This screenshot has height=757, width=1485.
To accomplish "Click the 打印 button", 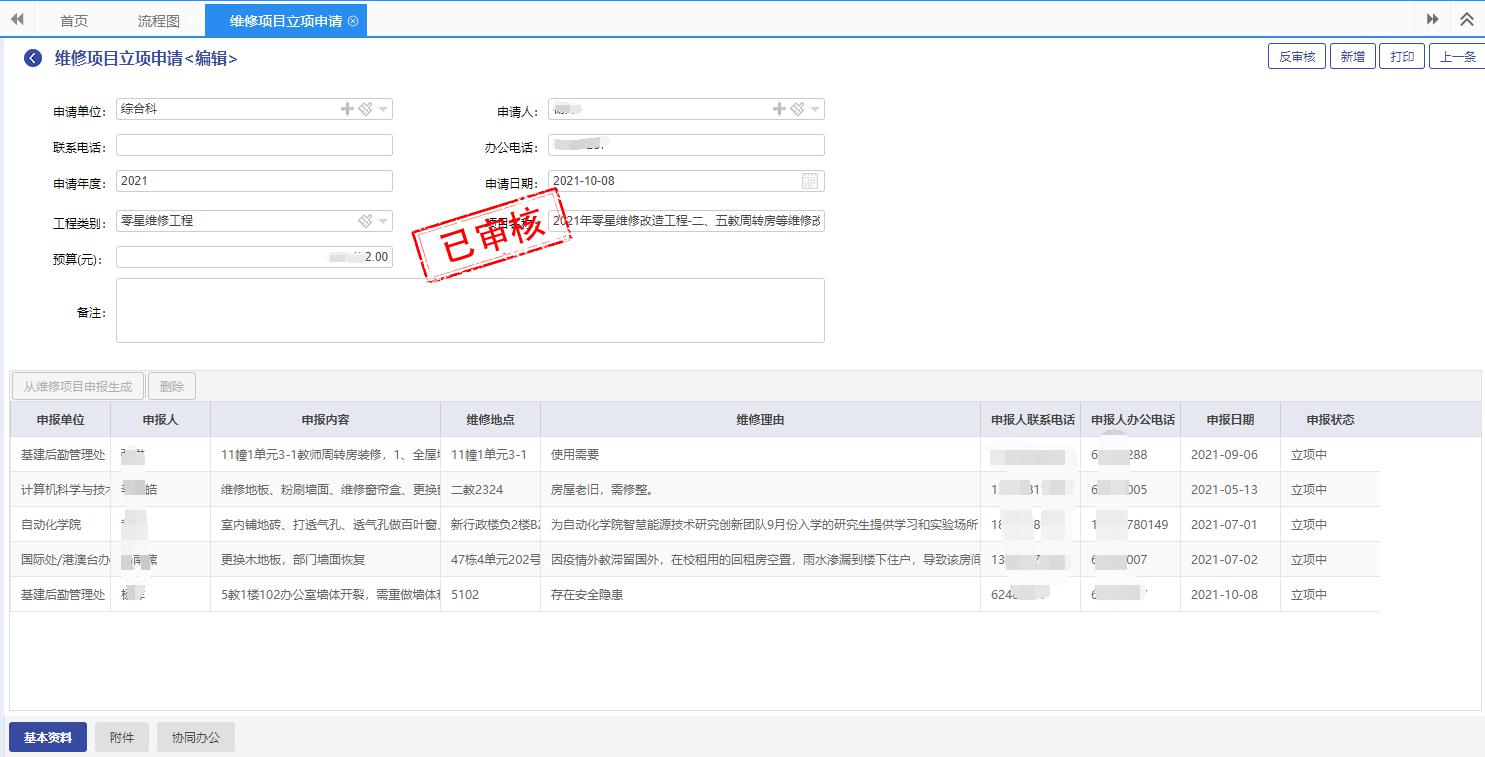I will pos(1402,57).
